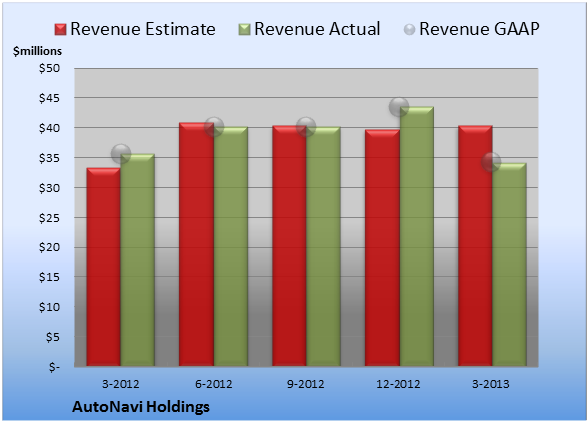Click the '$millions' axis unit label
This screenshot has width=588, height=422.
(37, 51)
